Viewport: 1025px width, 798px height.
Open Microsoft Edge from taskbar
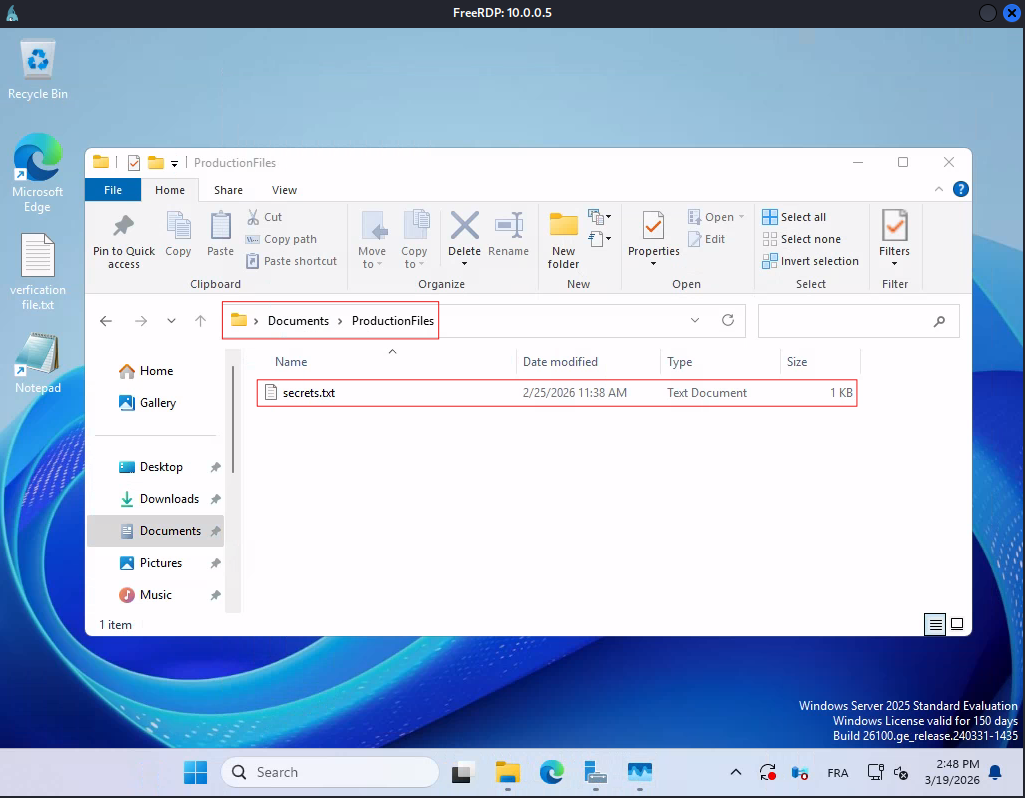(x=552, y=772)
